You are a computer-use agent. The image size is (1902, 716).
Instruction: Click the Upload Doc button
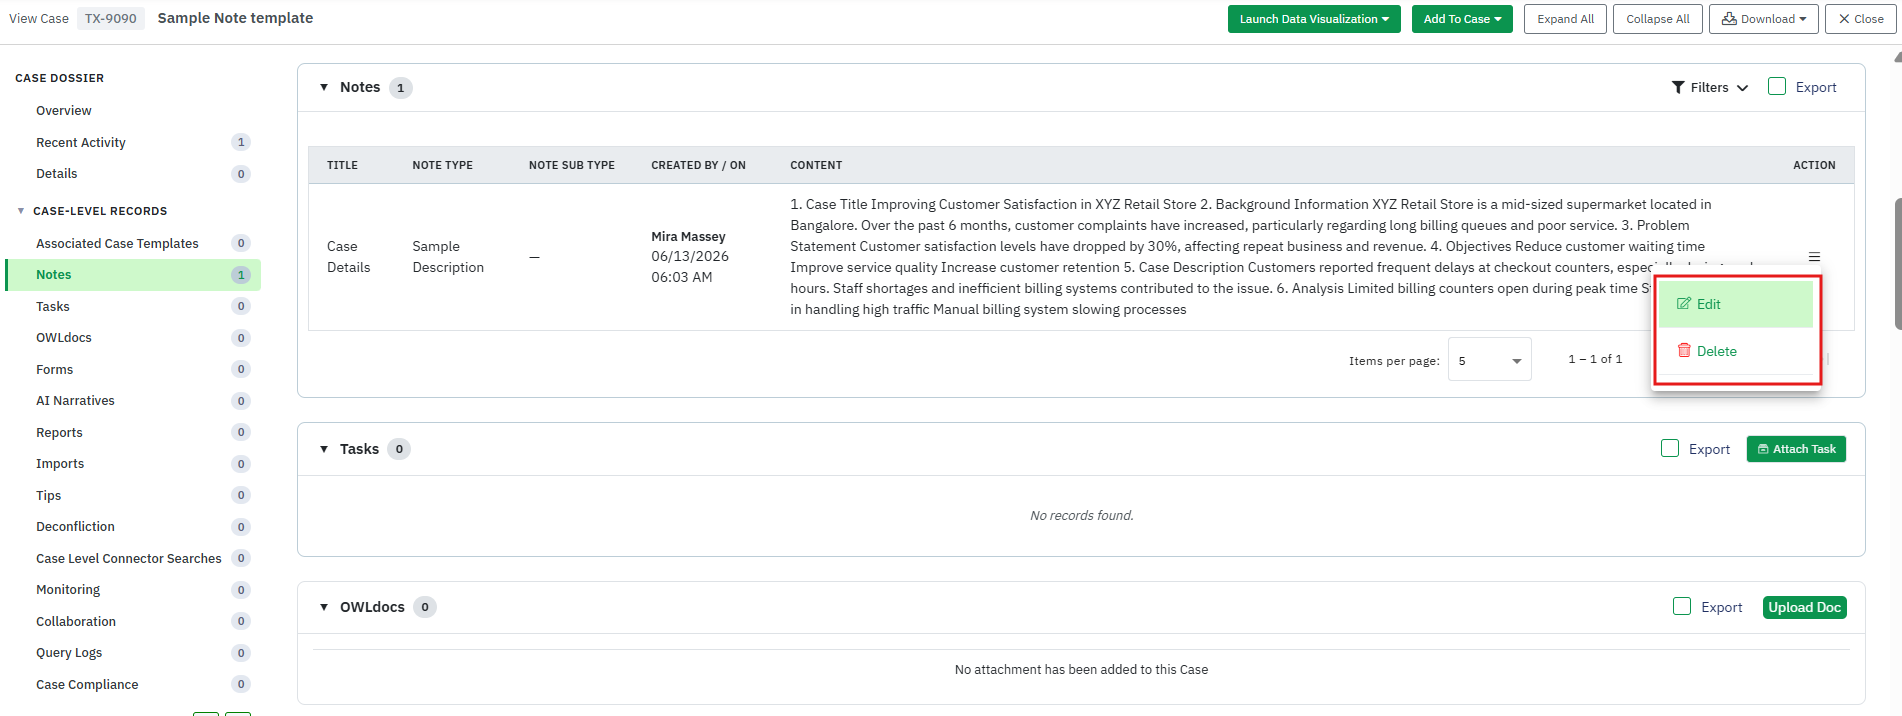[1805, 607]
